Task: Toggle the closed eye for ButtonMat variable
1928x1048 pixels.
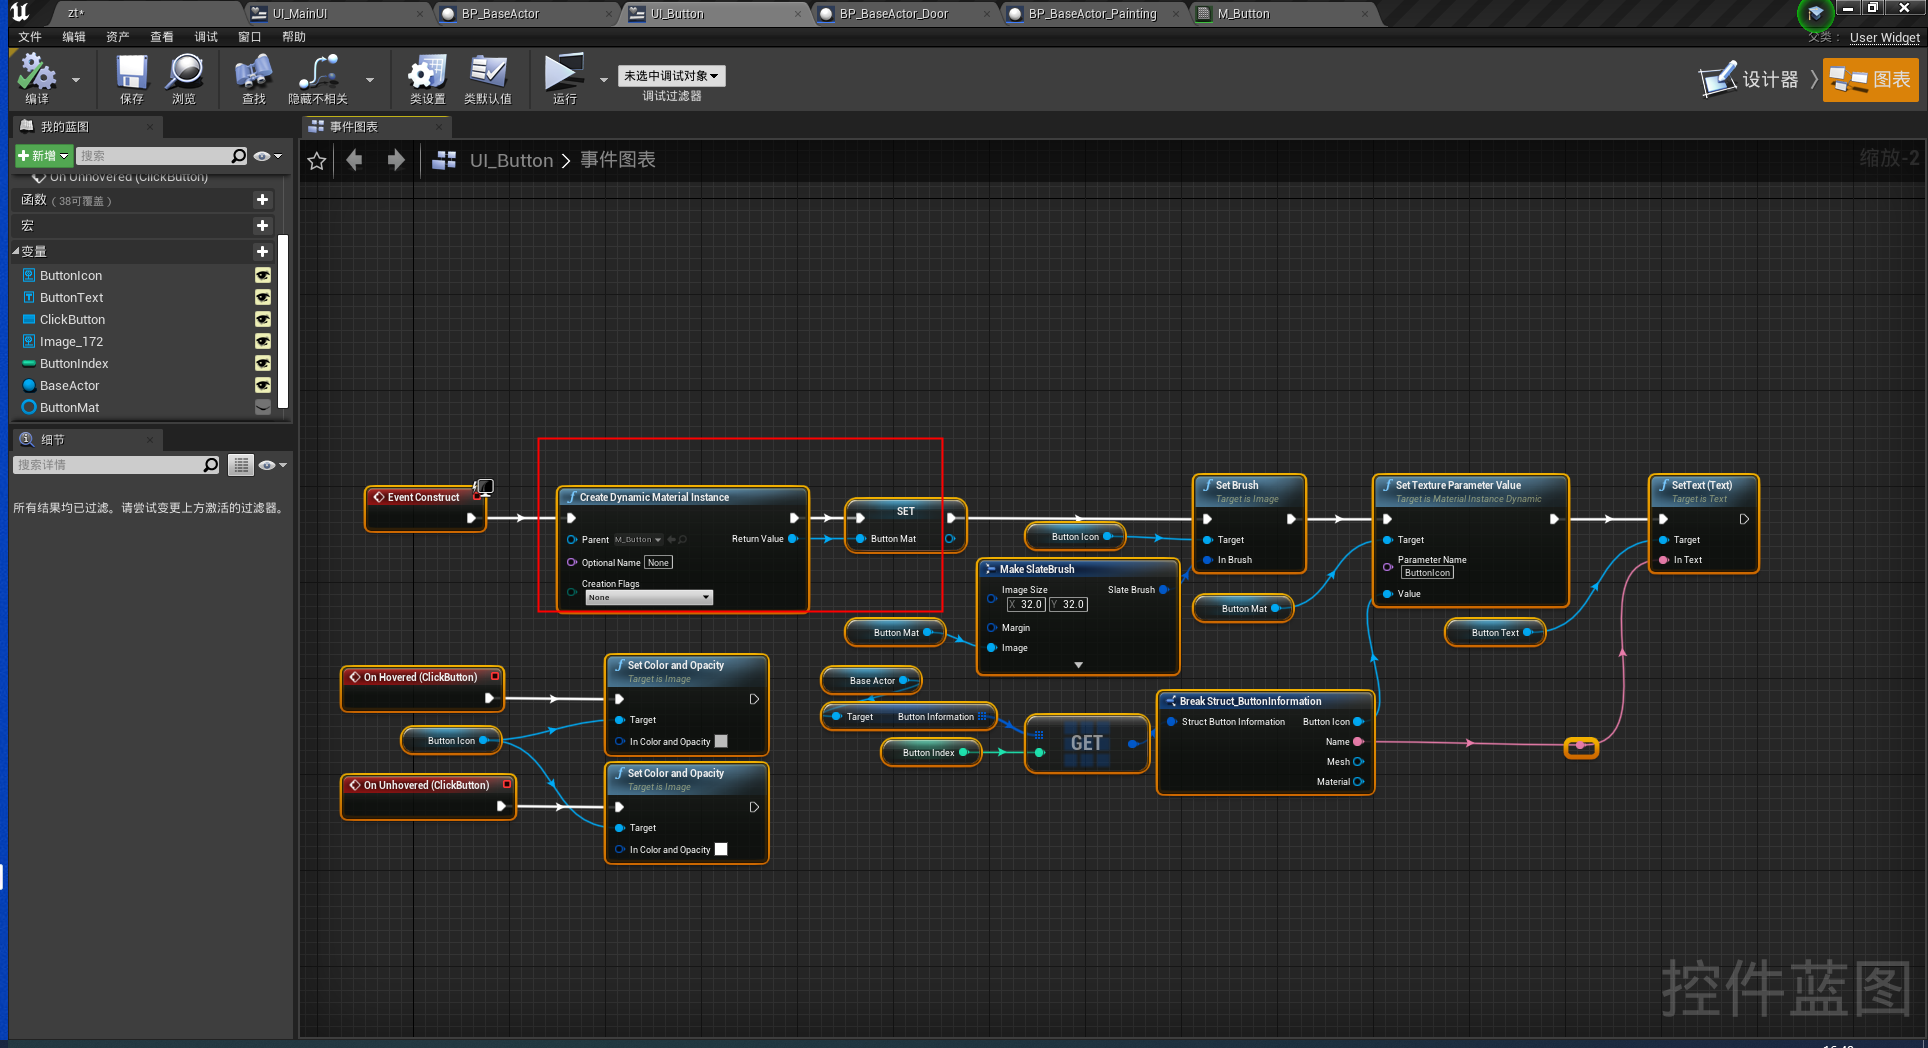Action: pos(263,407)
